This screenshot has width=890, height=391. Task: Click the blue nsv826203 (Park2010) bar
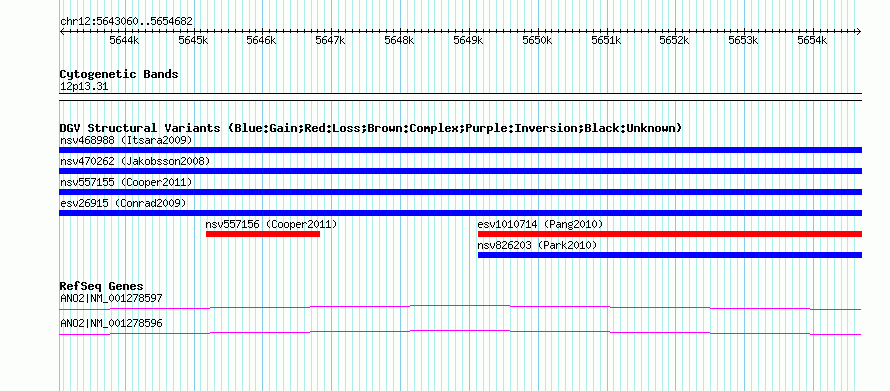pos(670,255)
